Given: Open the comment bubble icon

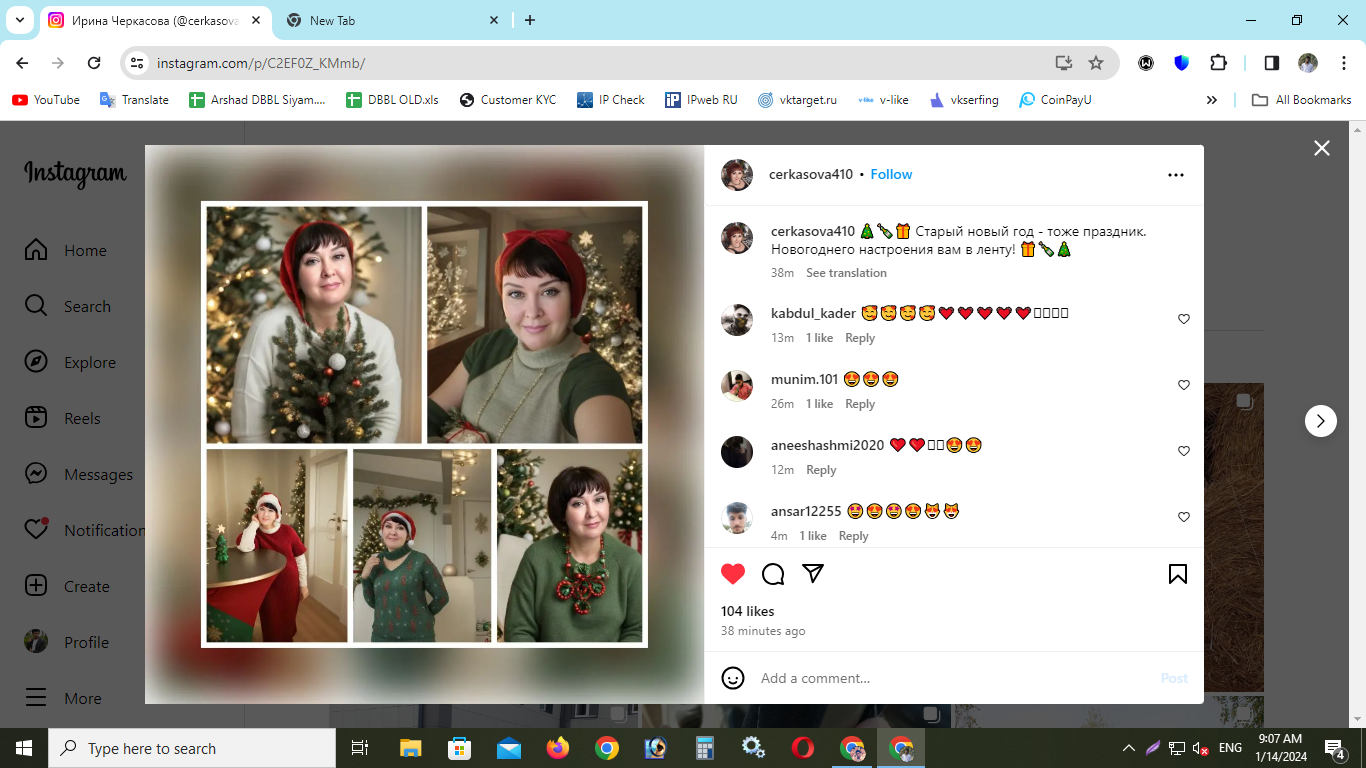Looking at the screenshot, I should pyautogui.click(x=773, y=574).
